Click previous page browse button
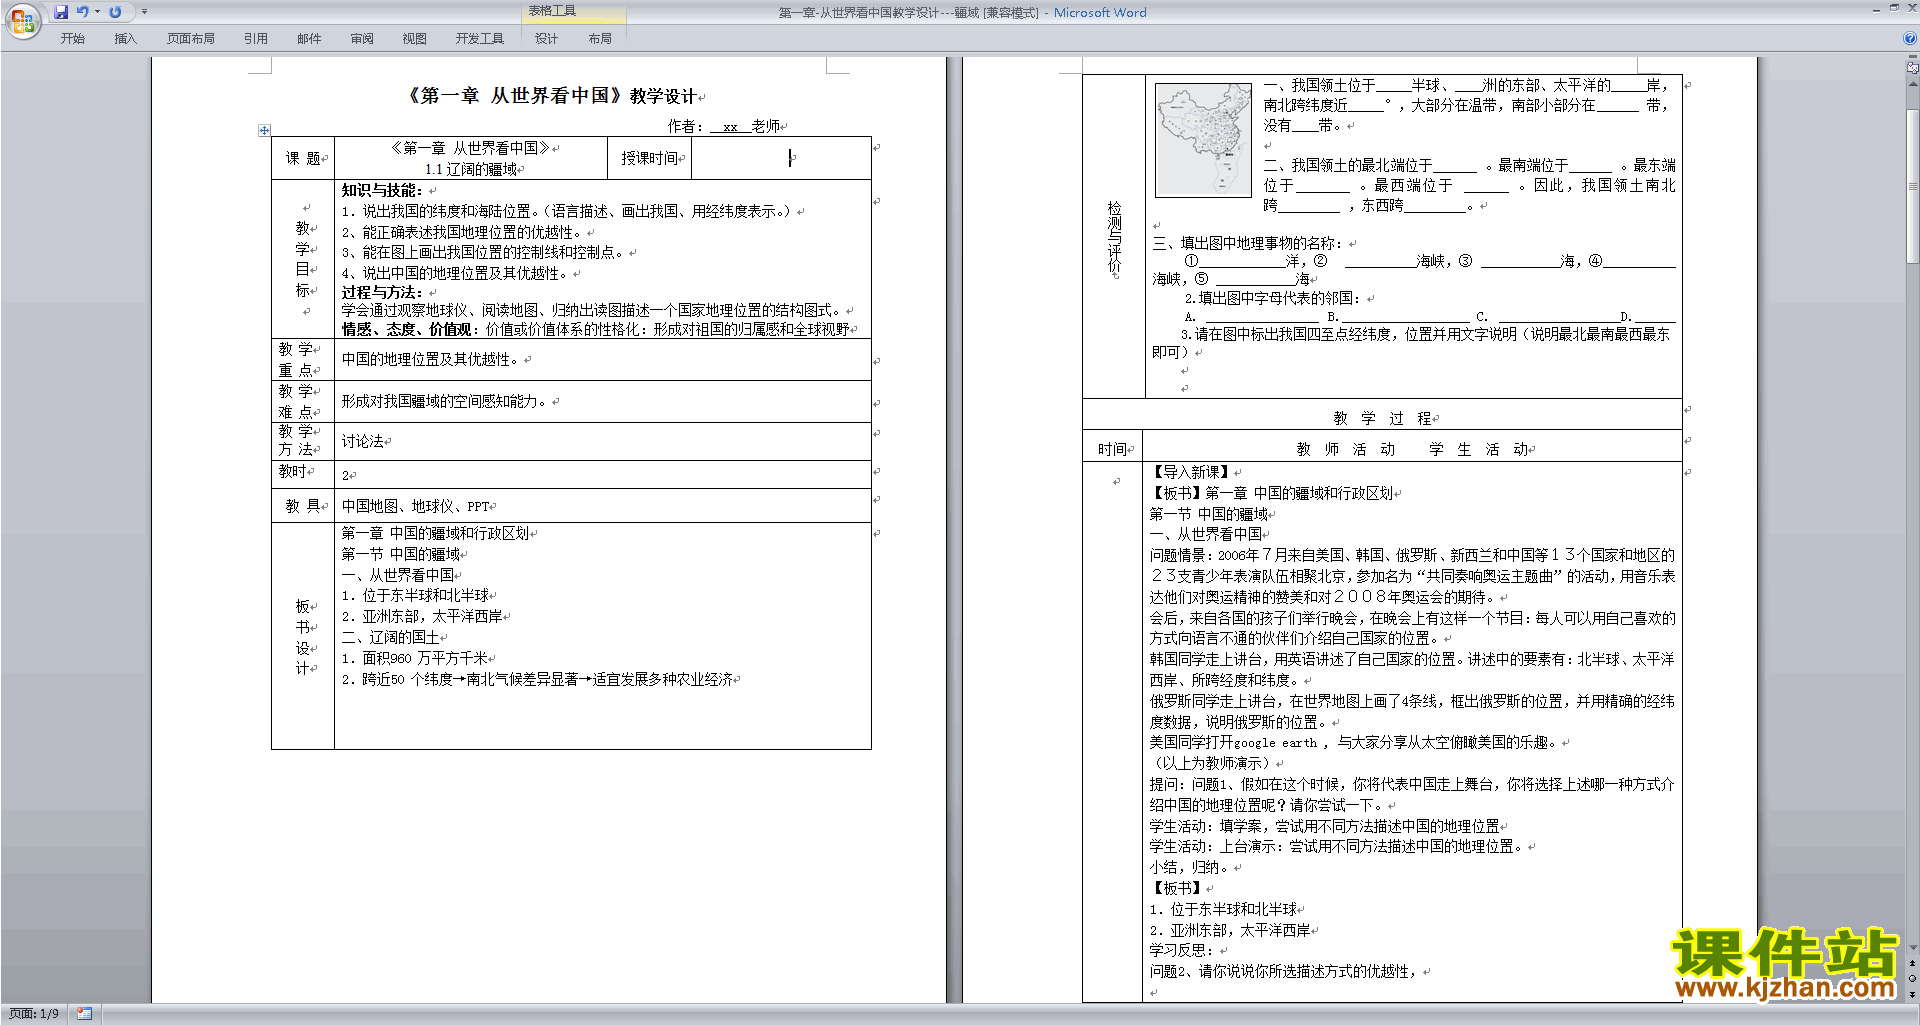This screenshot has width=1920, height=1025. (1913, 963)
